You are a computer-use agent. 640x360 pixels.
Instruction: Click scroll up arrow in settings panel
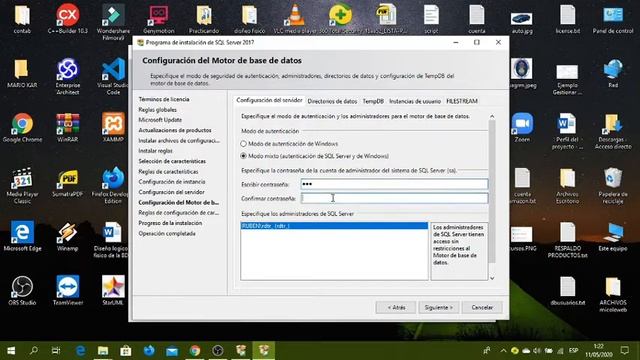(x=492, y=117)
